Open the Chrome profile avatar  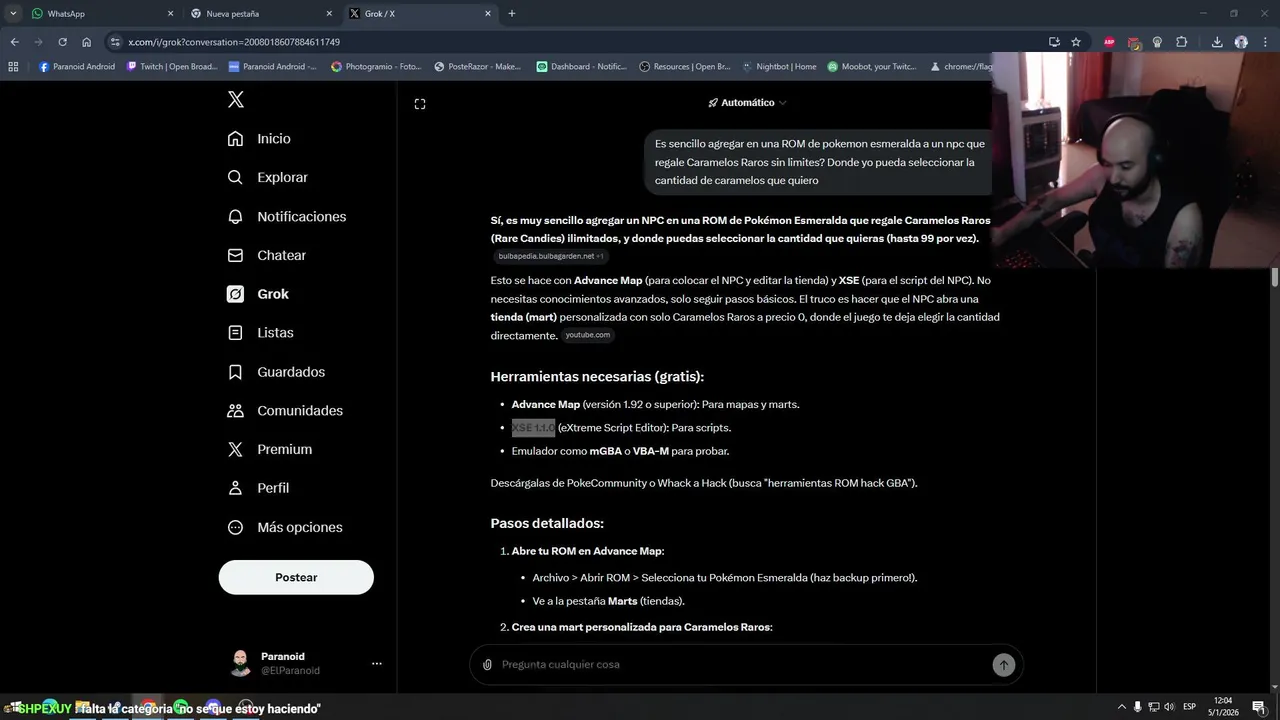(x=1241, y=42)
